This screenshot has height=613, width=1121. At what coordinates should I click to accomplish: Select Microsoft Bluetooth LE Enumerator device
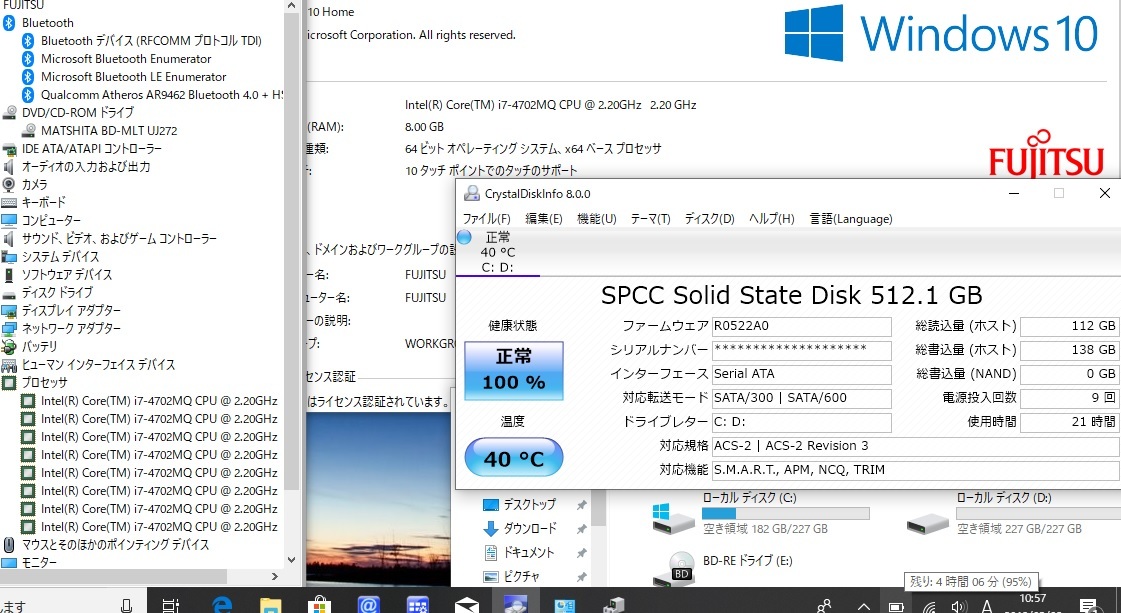(x=133, y=77)
